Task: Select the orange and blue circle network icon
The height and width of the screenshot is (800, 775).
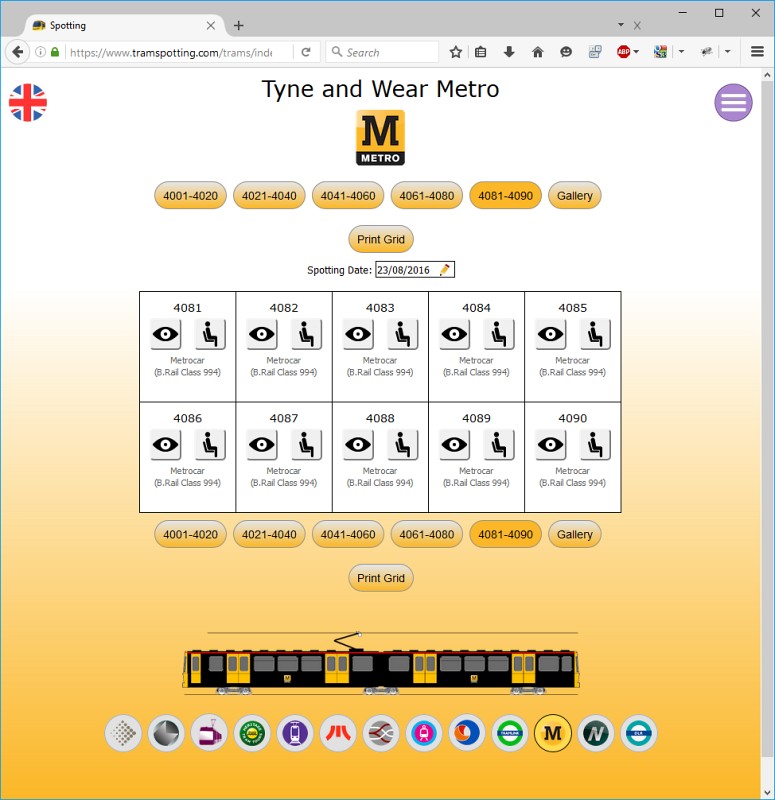Action: point(467,733)
